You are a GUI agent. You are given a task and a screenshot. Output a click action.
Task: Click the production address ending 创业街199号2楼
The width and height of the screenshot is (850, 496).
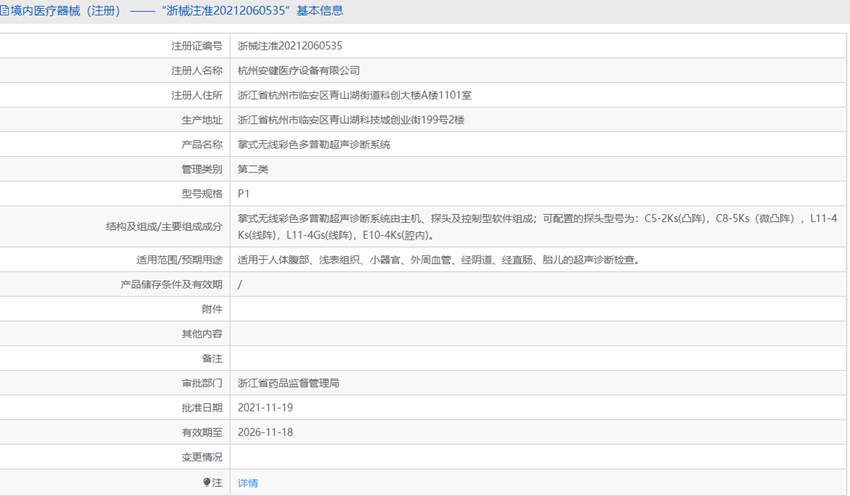(x=351, y=120)
